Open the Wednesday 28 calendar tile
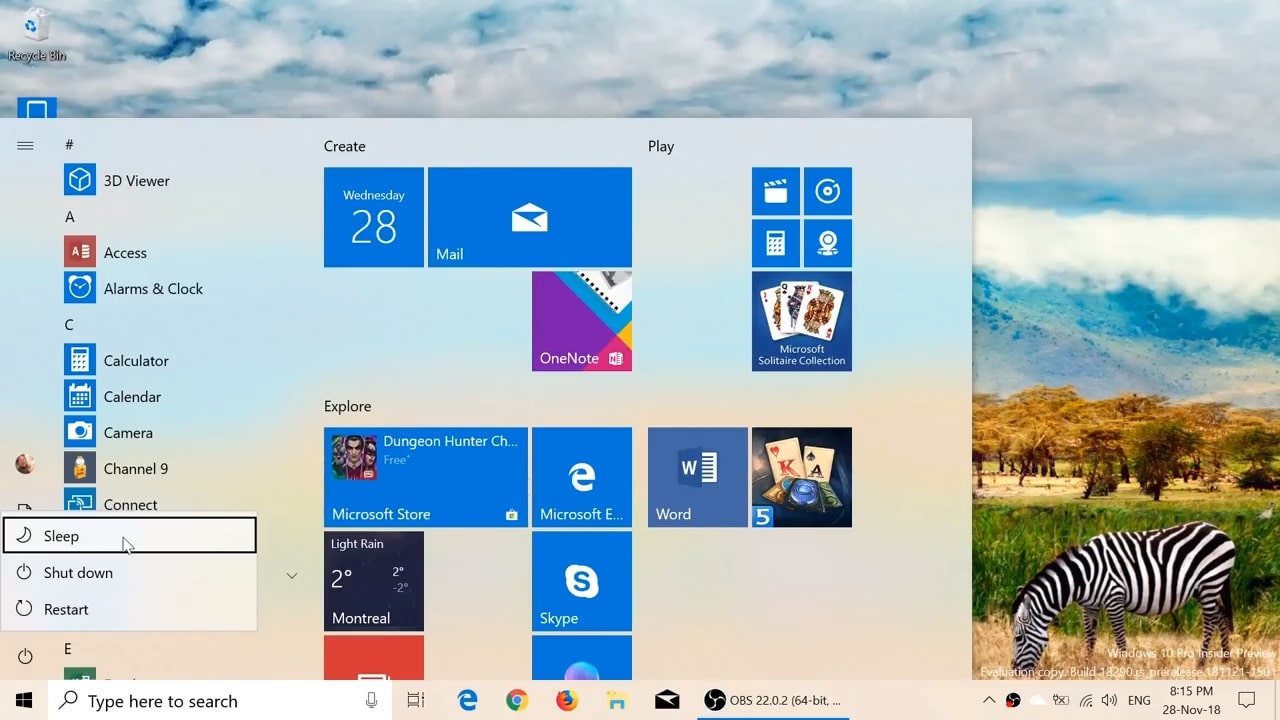This screenshot has width=1280, height=720. point(374,217)
